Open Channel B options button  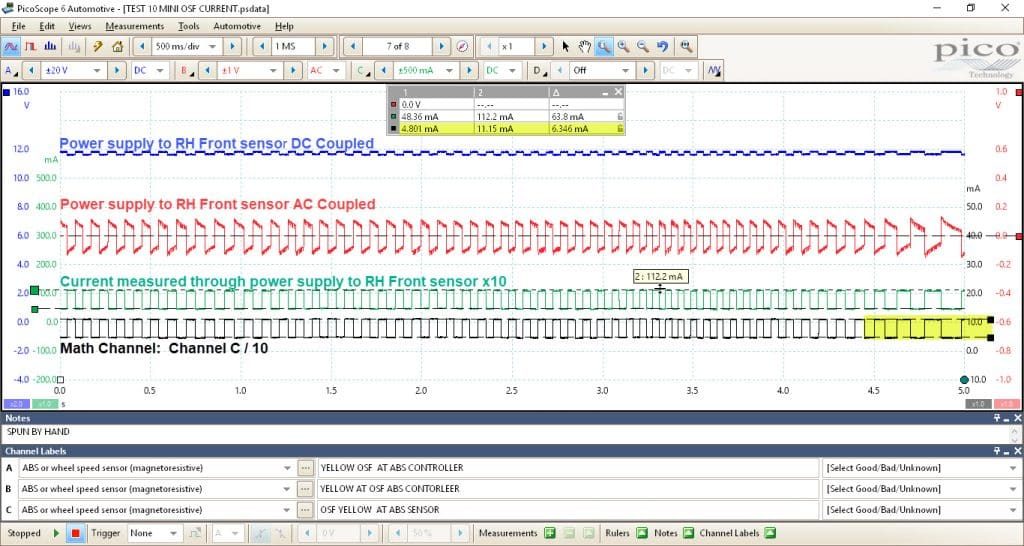(x=187, y=70)
